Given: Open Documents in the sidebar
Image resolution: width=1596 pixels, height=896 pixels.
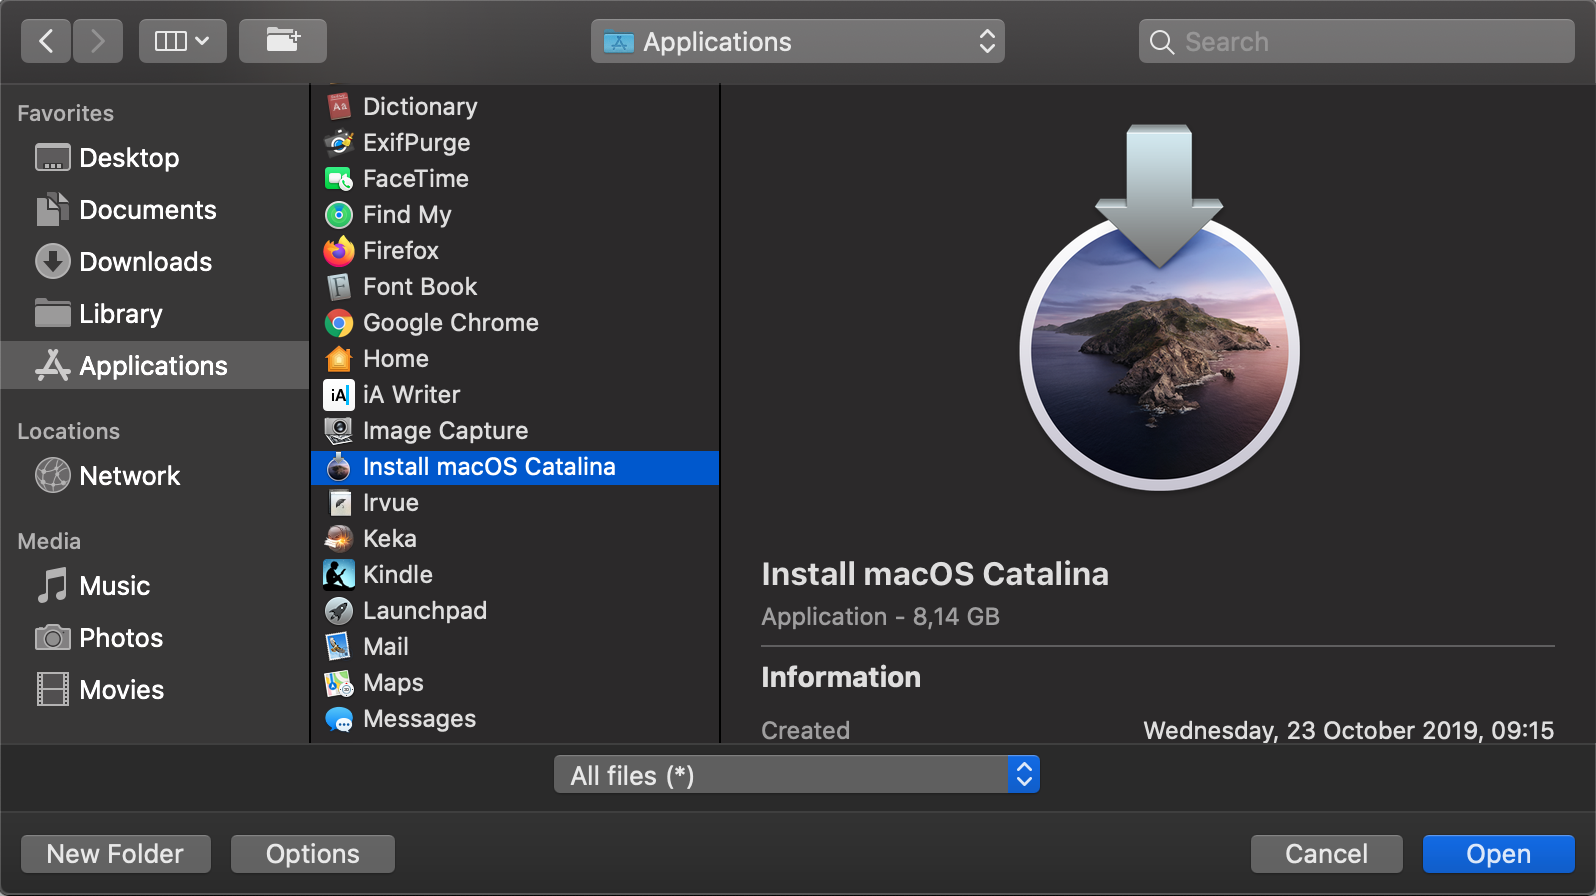Looking at the screenshot, I should (x=147, y=210).
